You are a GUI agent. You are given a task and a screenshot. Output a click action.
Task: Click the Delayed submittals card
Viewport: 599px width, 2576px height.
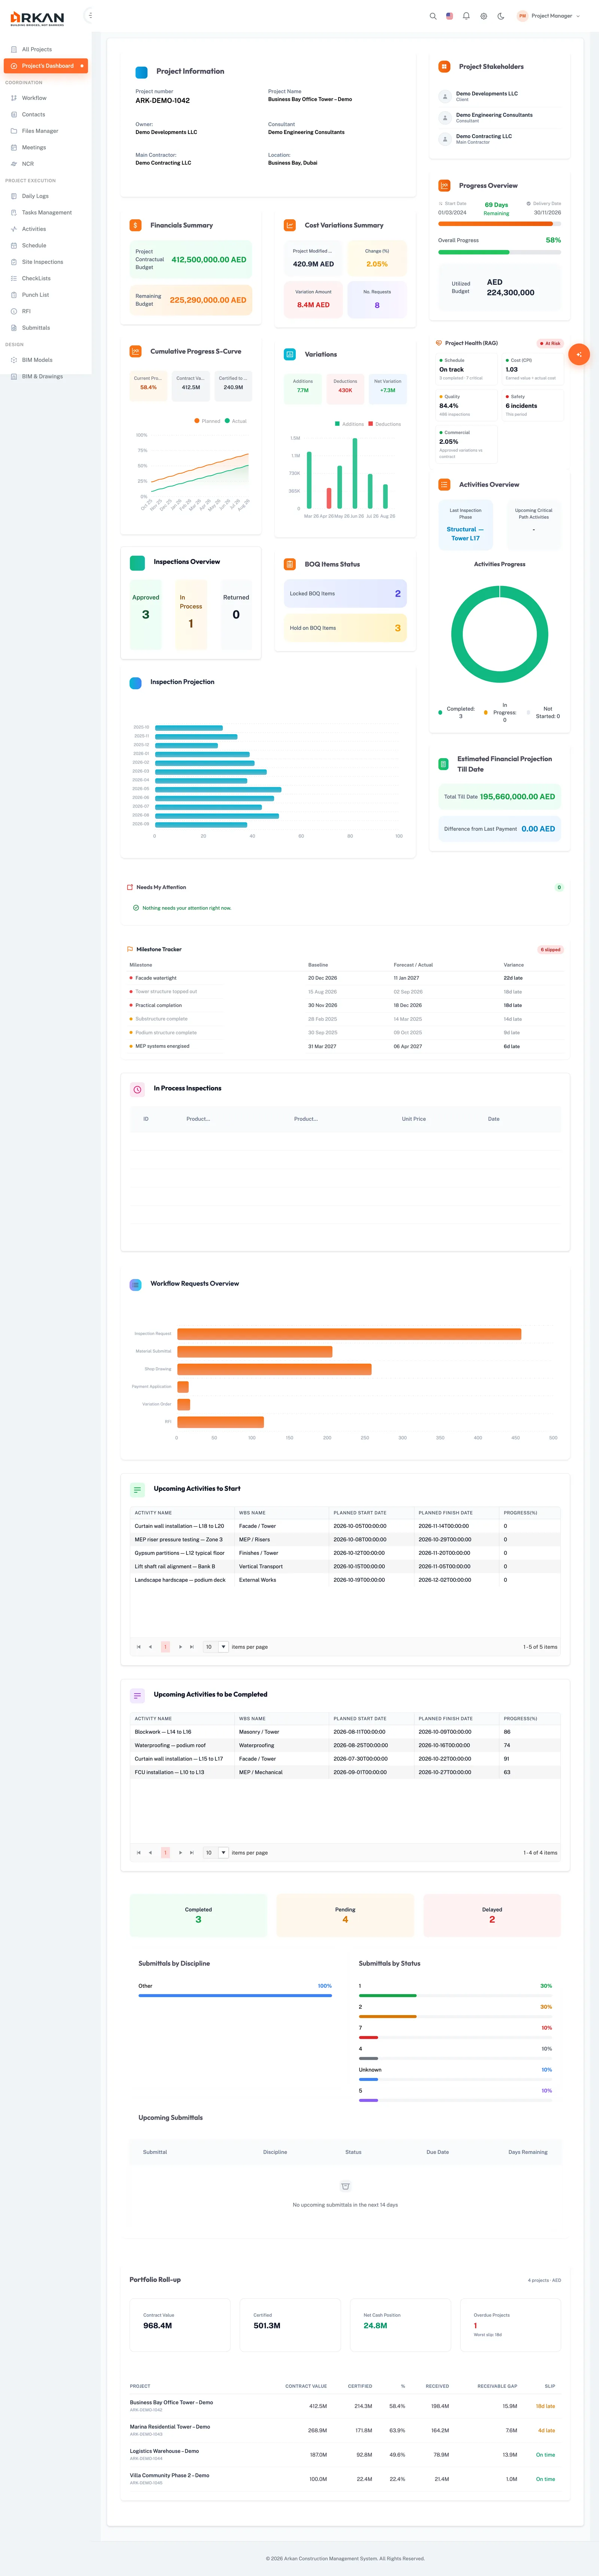pos(492,1915)
